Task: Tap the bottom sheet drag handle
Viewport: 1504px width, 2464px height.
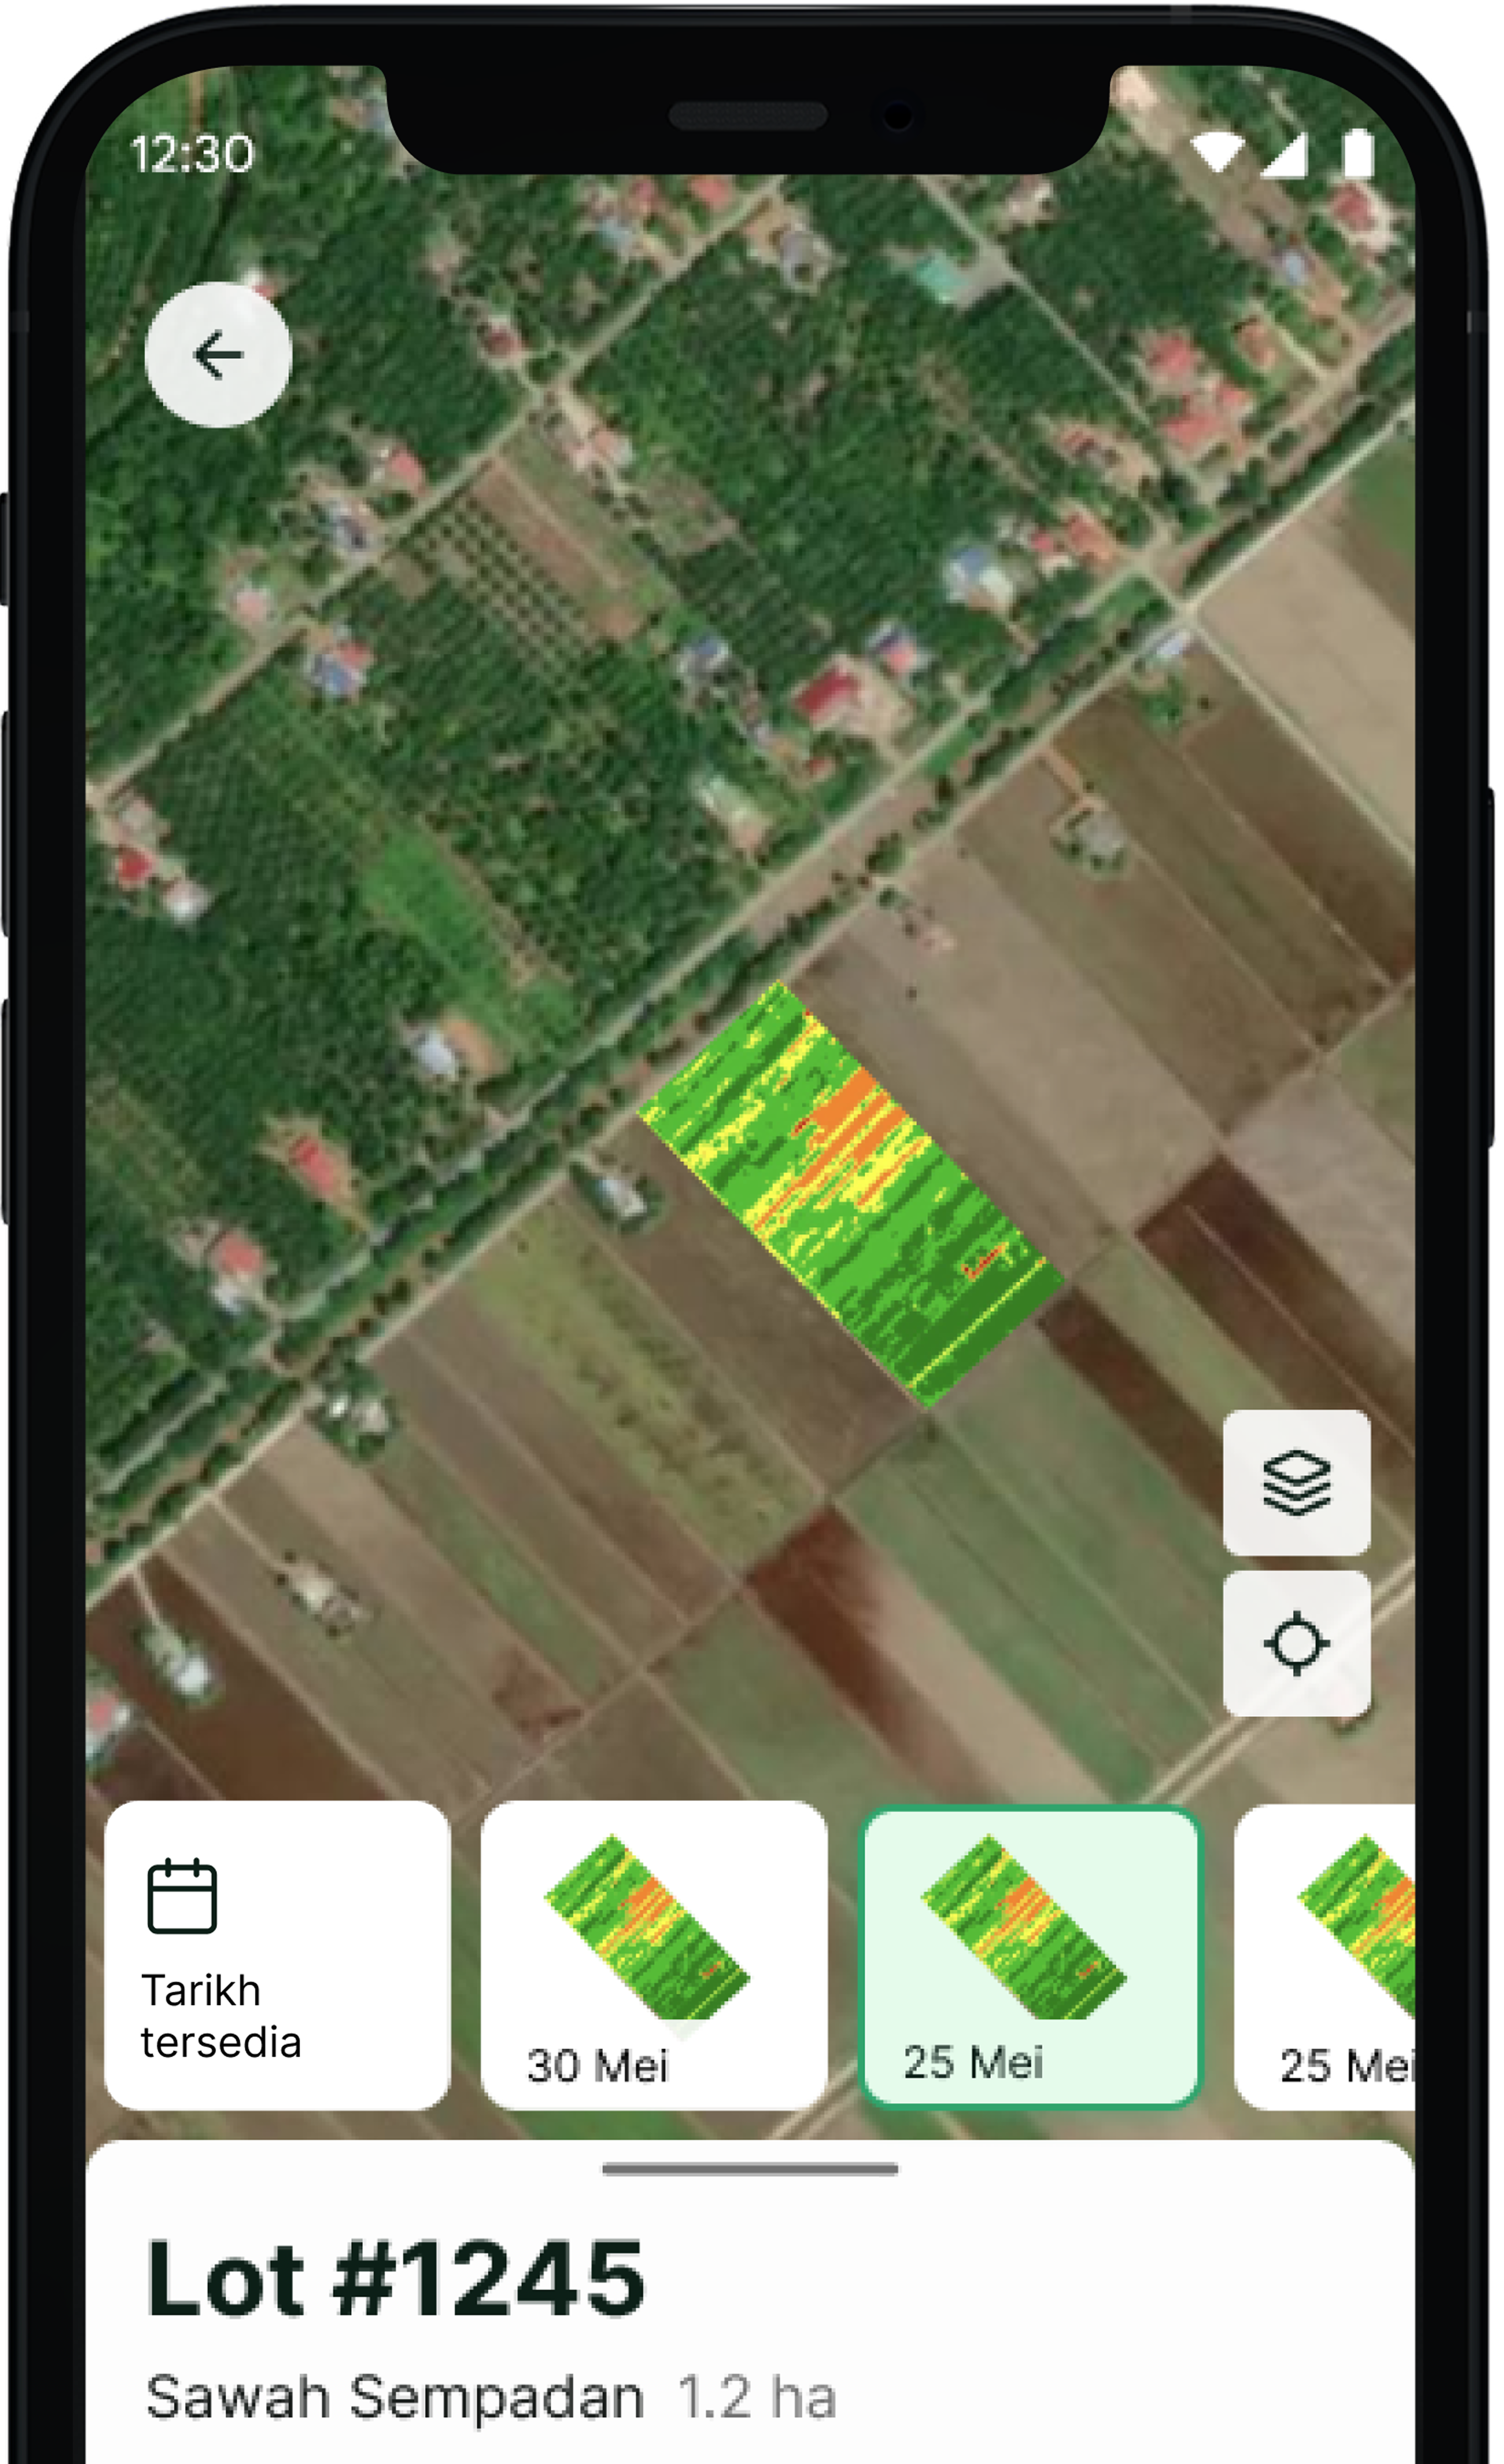Action: click(x=750, y=2169)
